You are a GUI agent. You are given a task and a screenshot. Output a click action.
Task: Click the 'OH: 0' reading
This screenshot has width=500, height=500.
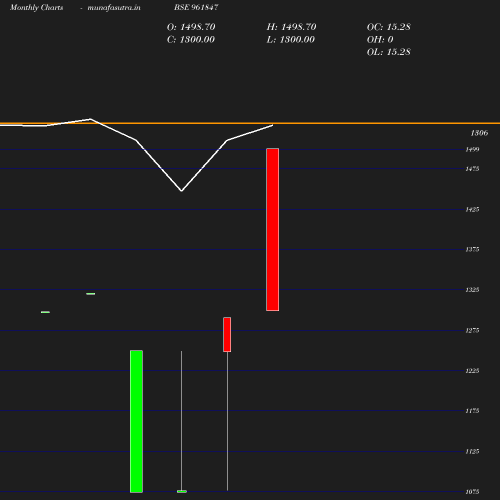tap(380, 39)
